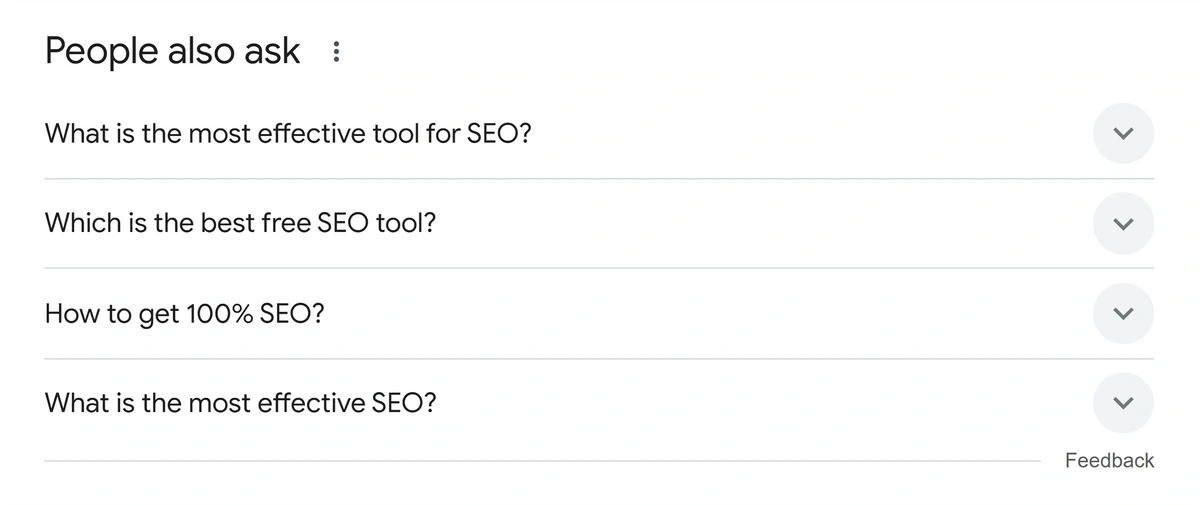The width and height of the screenshot is (1200, 505).
Task: Expand chevron for What is the most effective SEO
Action: [1123, 403]
